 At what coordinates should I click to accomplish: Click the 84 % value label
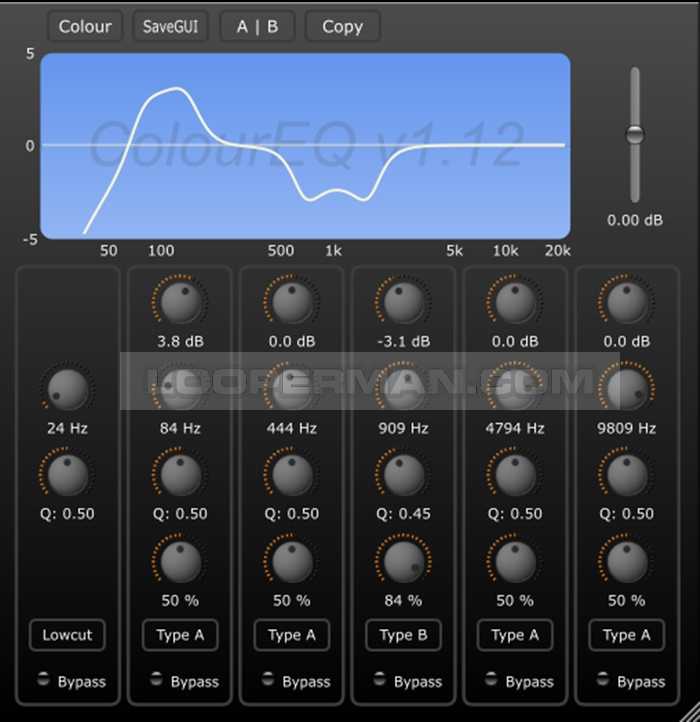[403, 600]
